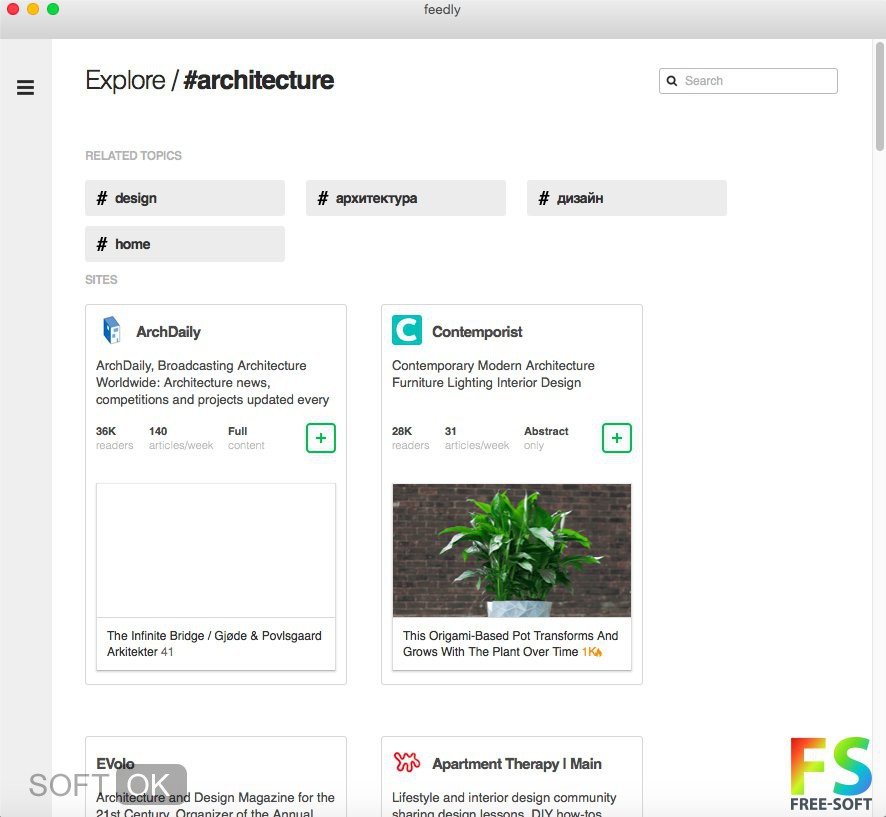Open The Infinite Bridge article link
886x817 pixels.
pos(214,644)
